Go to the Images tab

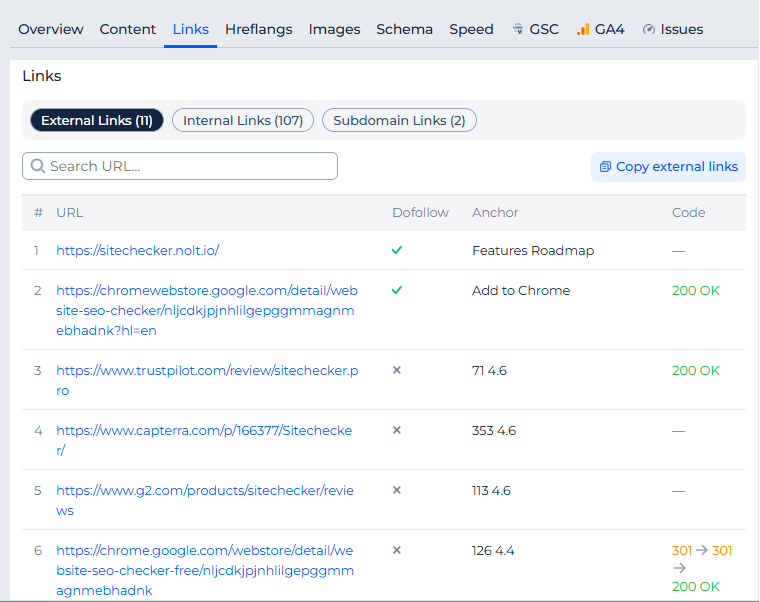[x=334, y=29]
